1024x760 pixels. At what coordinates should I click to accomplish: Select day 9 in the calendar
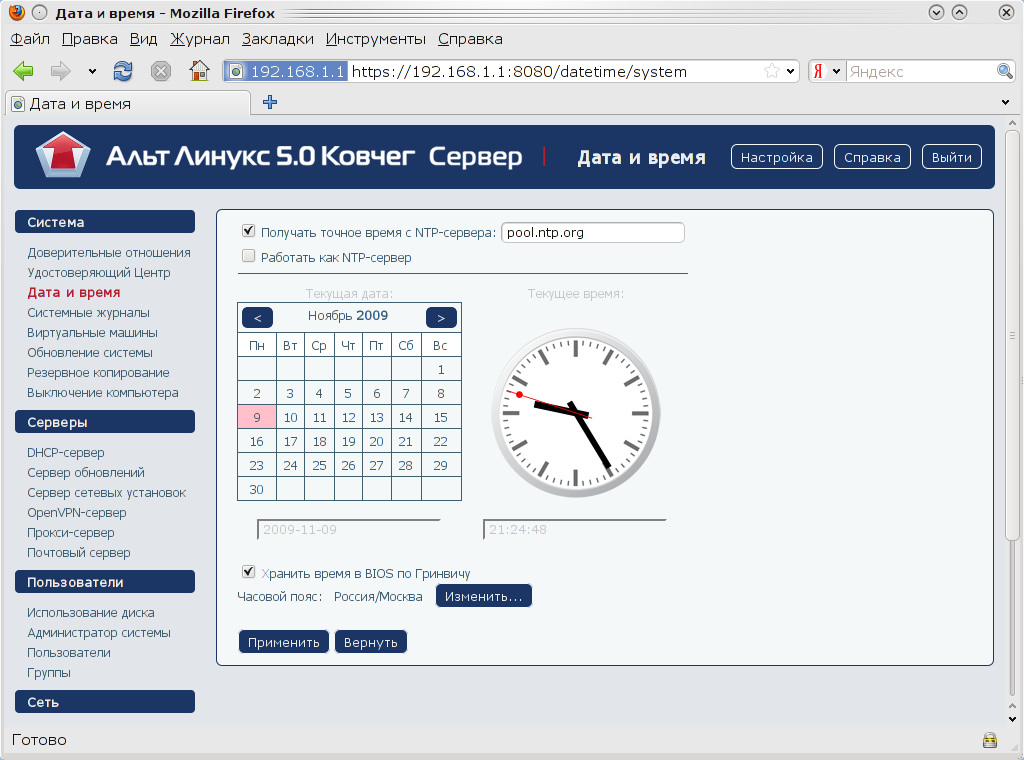(257, 417)
